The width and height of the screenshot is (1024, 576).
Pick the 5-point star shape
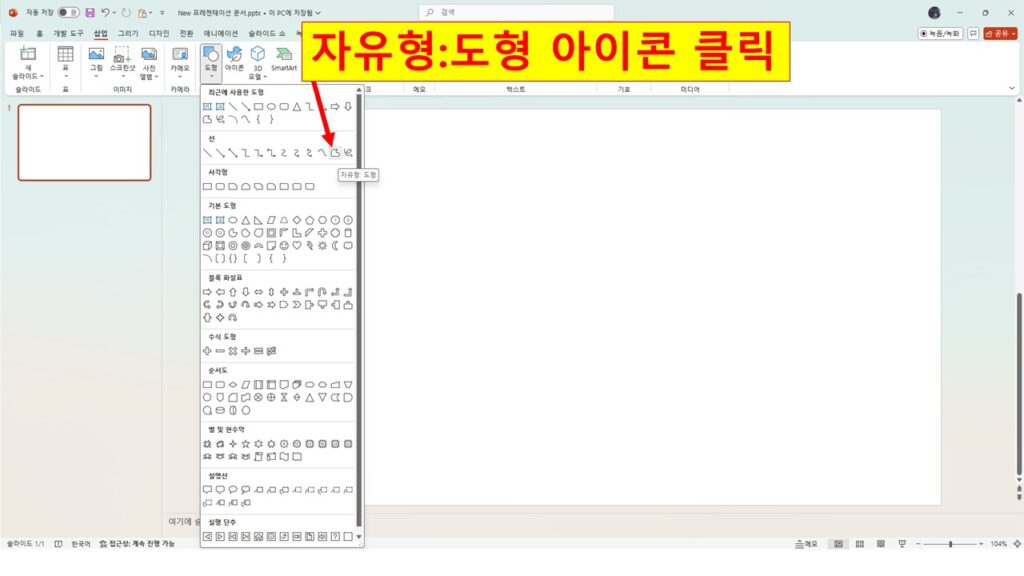[246, 443]
